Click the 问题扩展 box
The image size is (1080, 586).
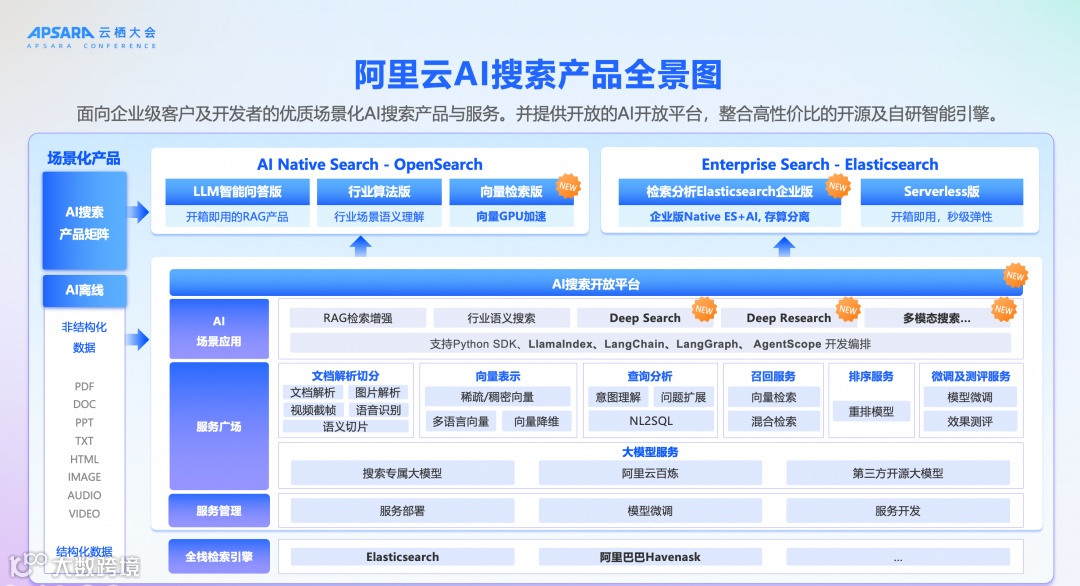pos(683,397)
